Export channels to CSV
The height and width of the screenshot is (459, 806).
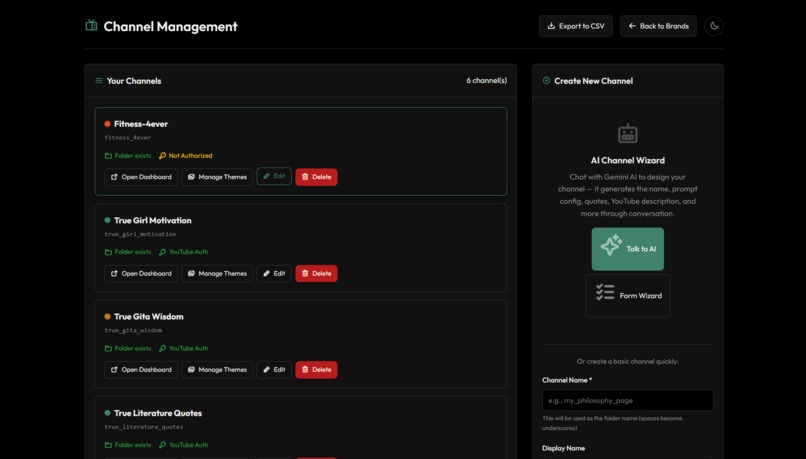pyautogui.click(x=576, y=26)
